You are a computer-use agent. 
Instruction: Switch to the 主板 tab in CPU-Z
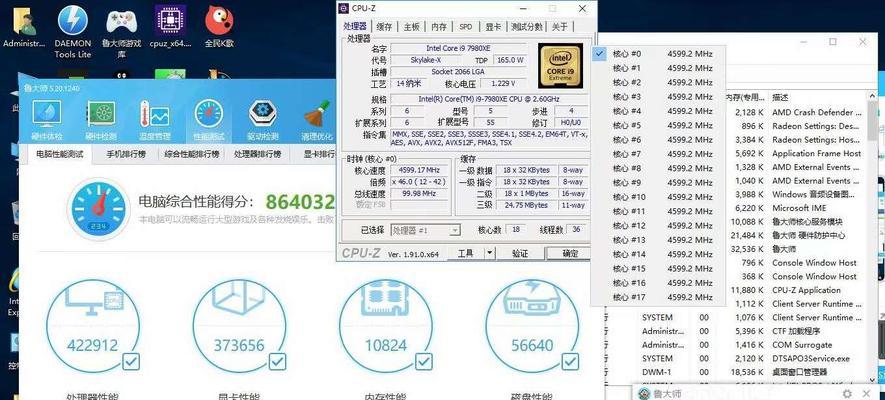(411, 27)
